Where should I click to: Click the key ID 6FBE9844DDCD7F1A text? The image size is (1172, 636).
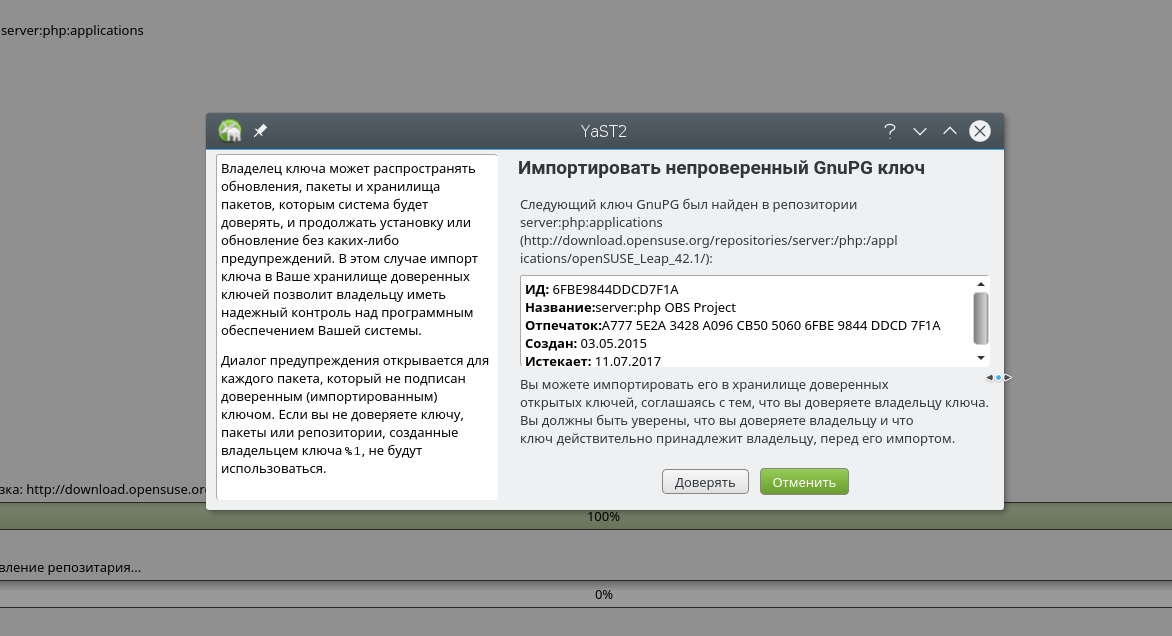(x=615, y=289)
